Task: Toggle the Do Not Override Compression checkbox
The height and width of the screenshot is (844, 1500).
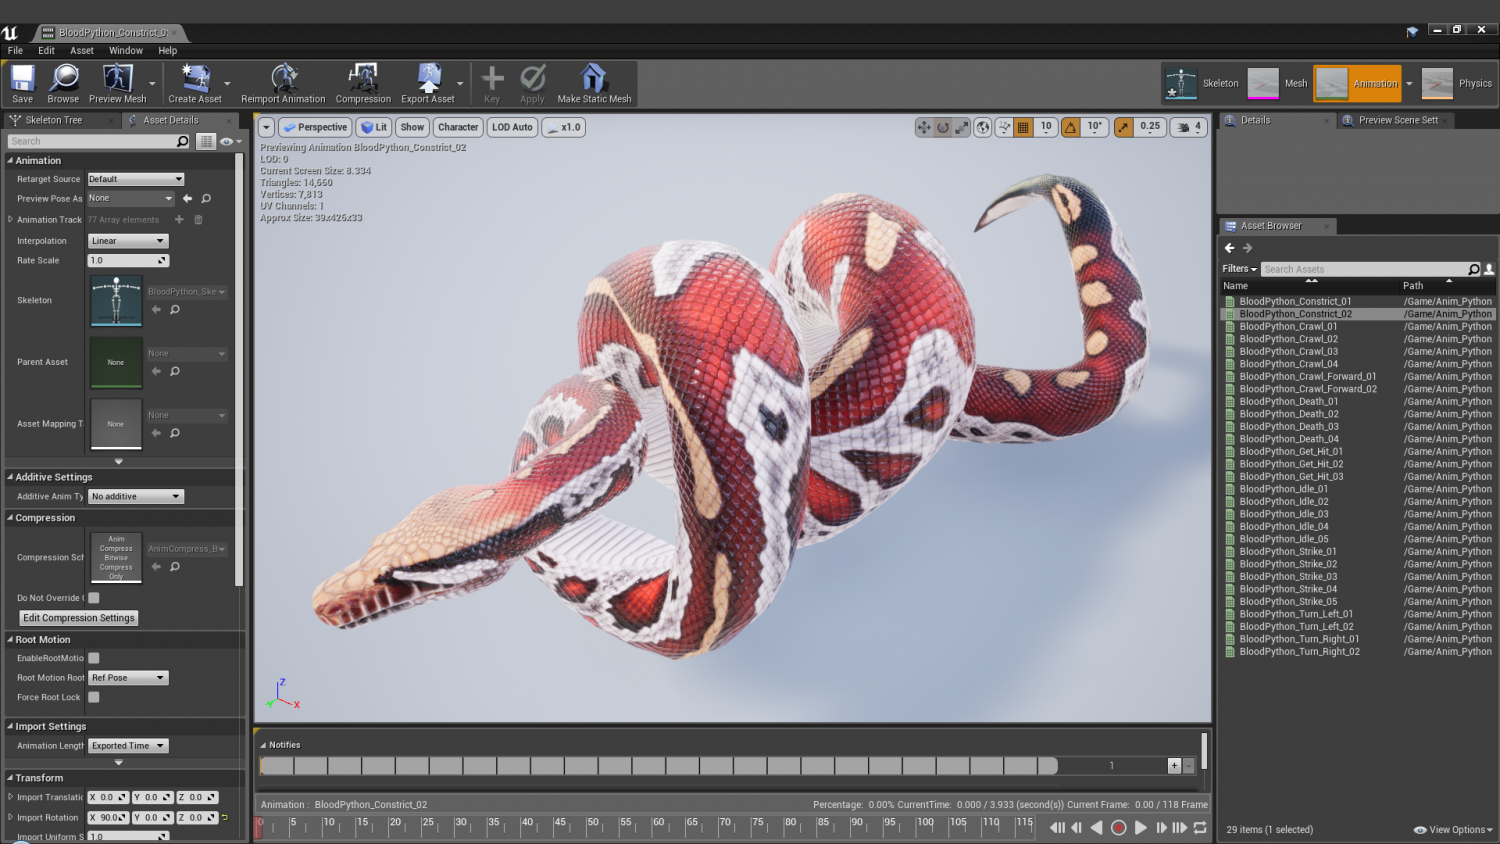Action: tap(94, 598)
